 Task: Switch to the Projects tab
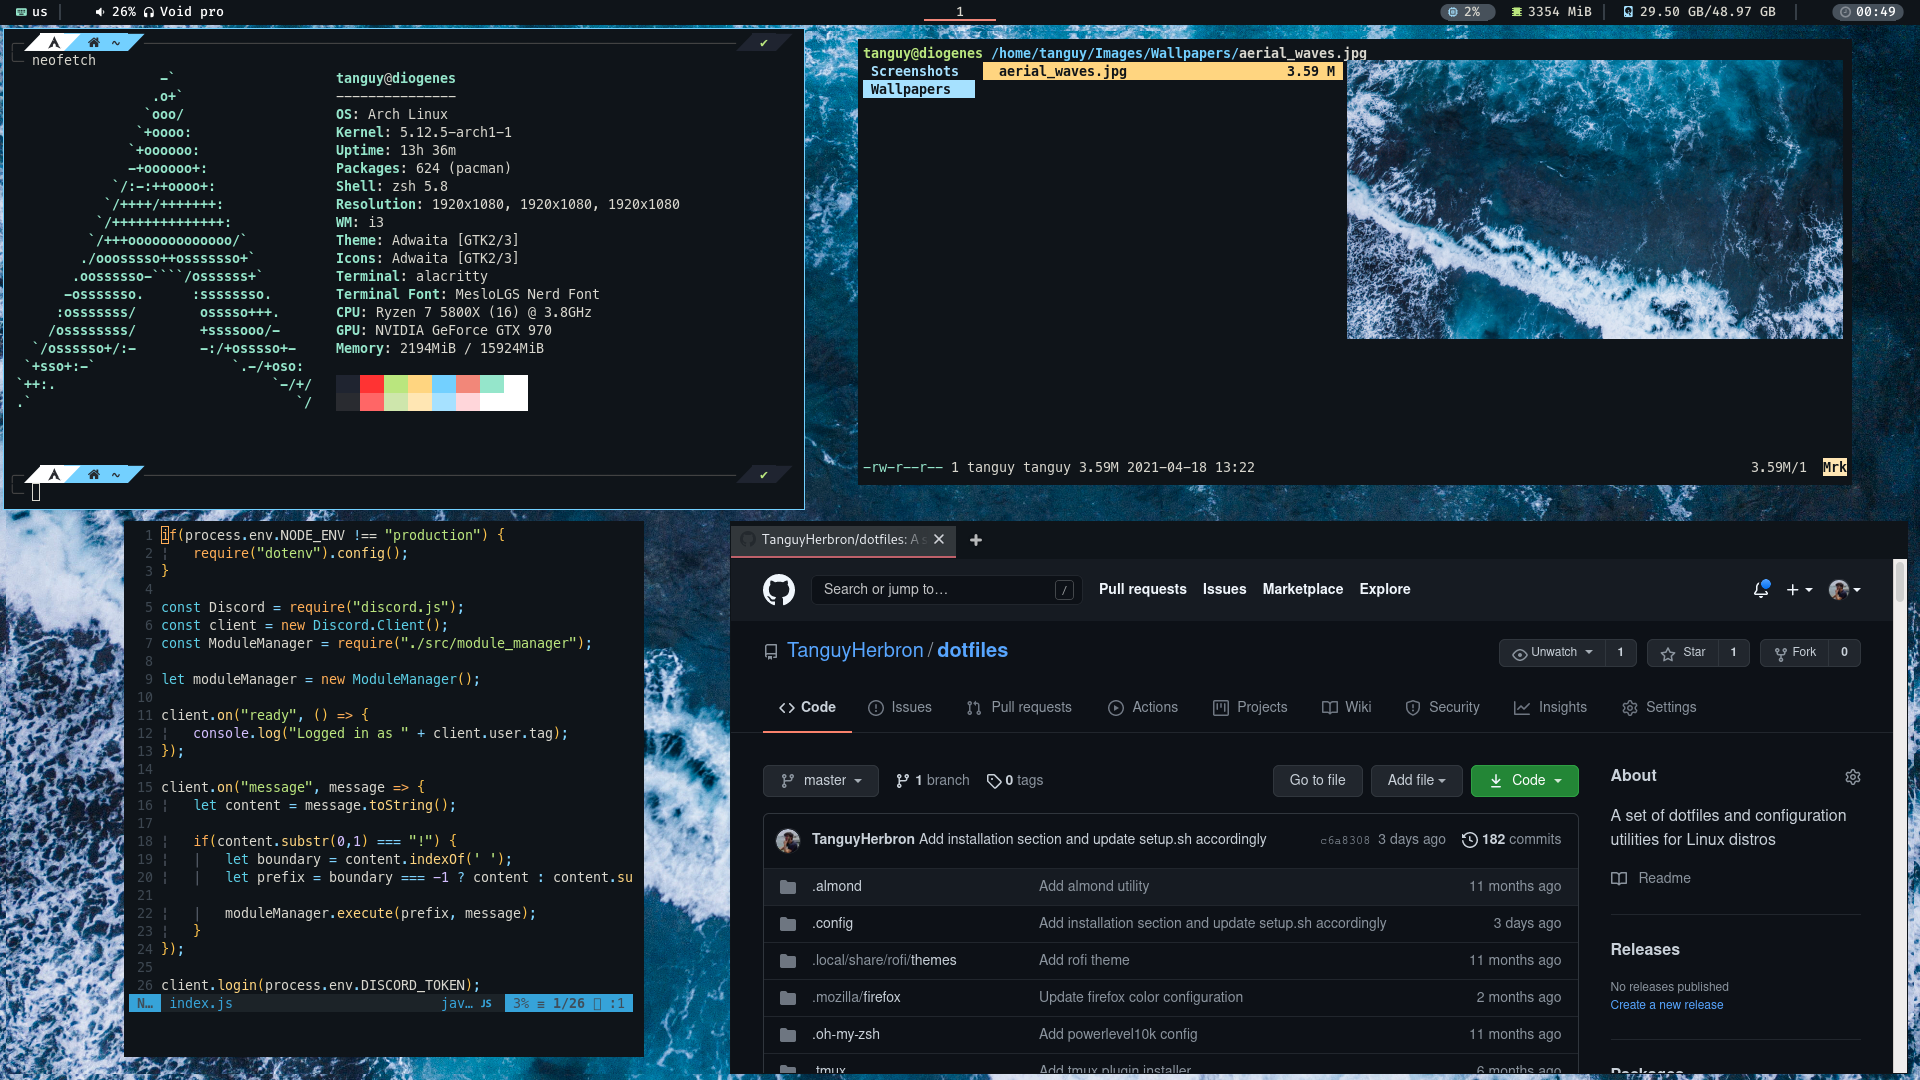(1250, 708)
